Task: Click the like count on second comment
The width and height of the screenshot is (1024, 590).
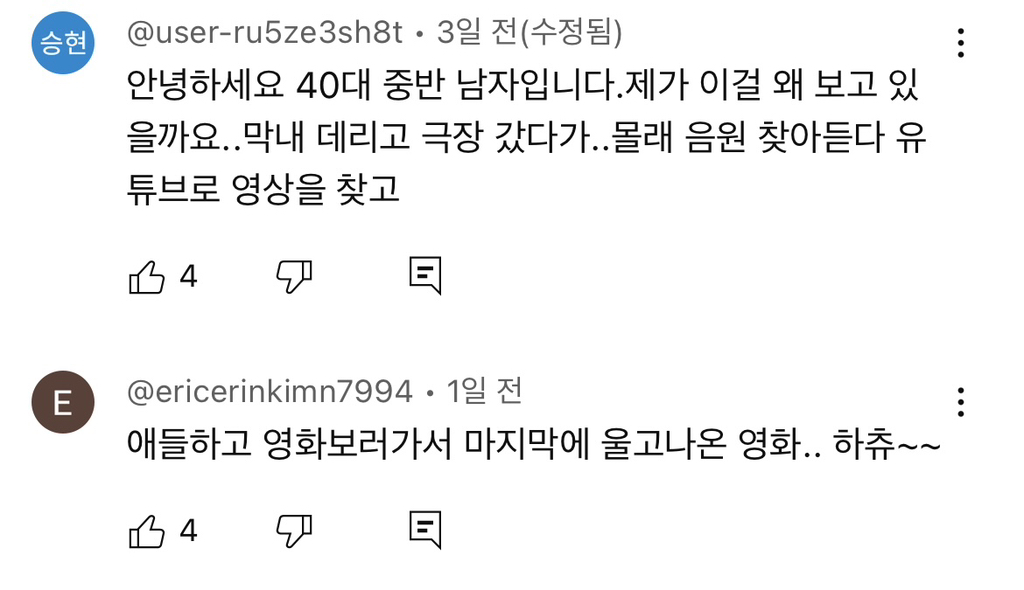Action: [188, 531]
